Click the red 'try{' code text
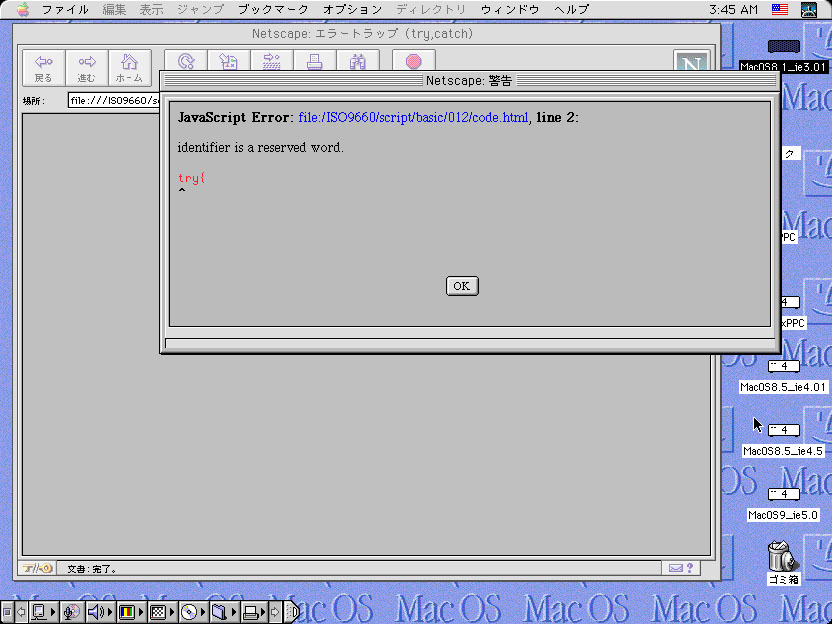832x624 pixels. click(x=192, y=178)
